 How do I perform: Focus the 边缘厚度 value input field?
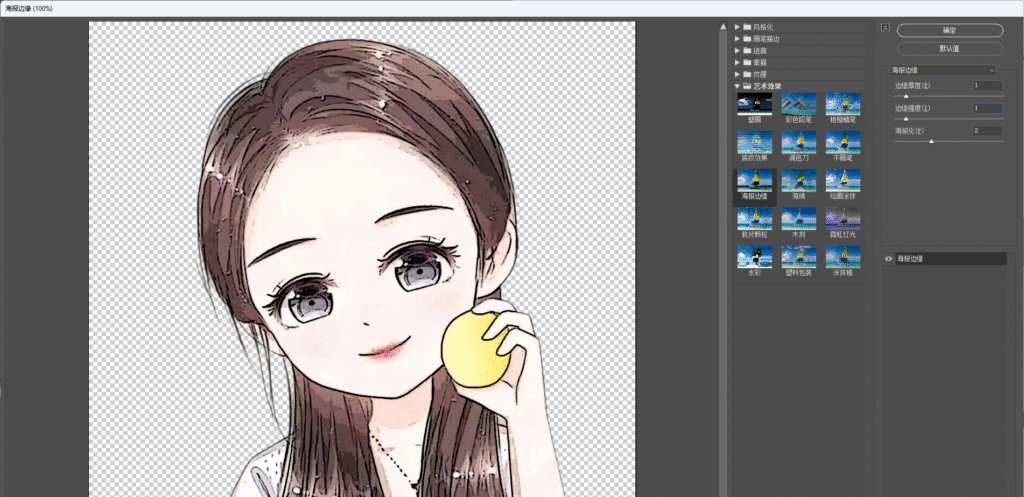[987, 86]
